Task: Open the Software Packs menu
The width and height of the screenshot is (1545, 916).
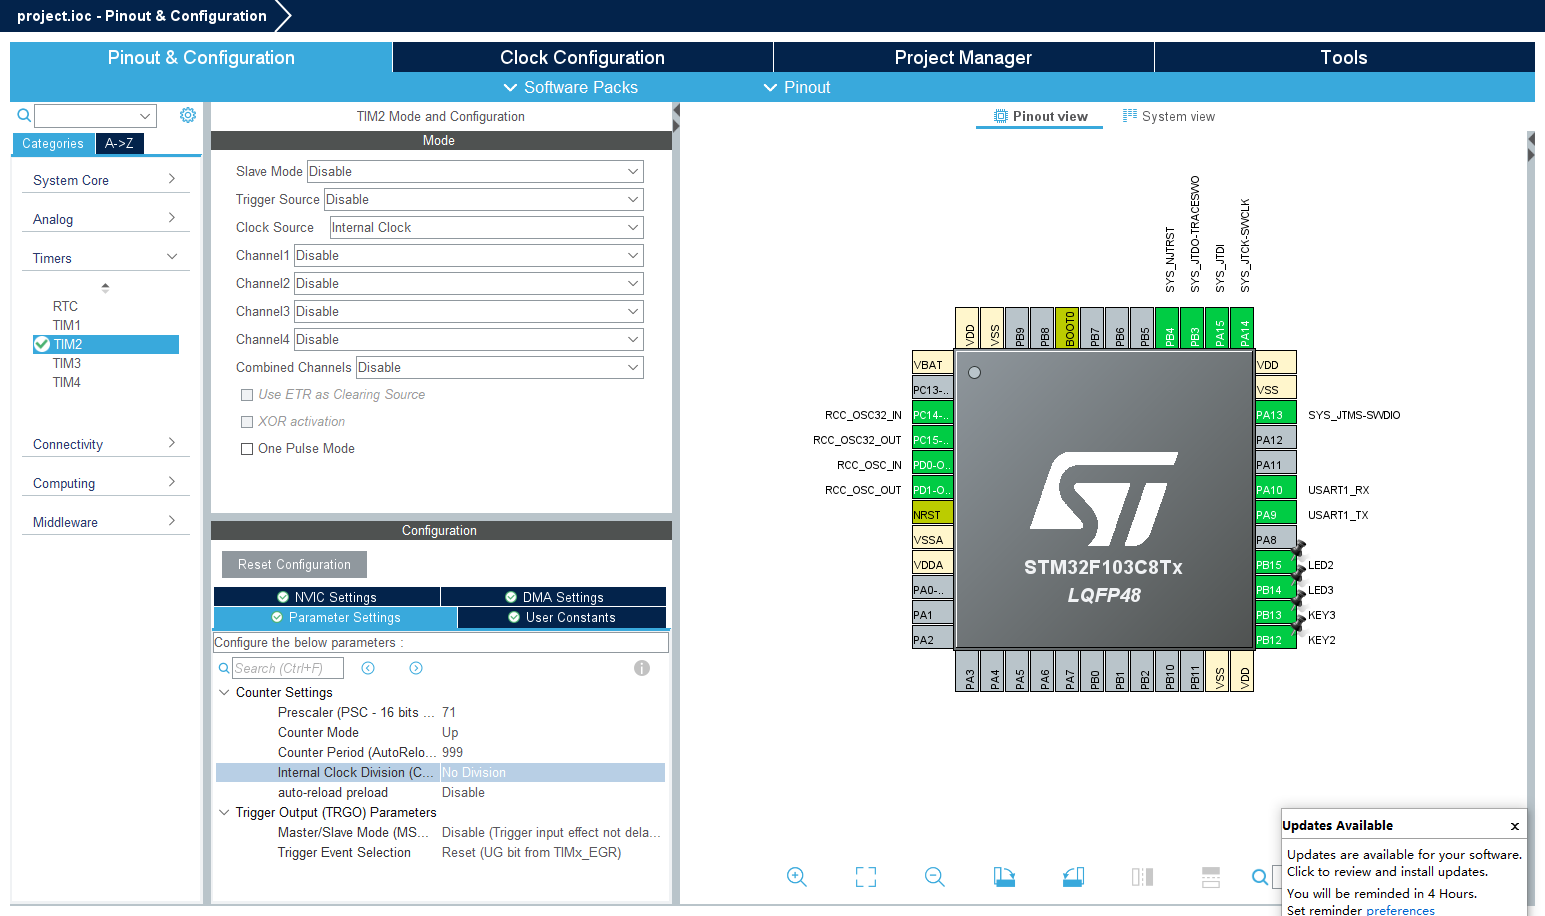Action: coord(570,87)
